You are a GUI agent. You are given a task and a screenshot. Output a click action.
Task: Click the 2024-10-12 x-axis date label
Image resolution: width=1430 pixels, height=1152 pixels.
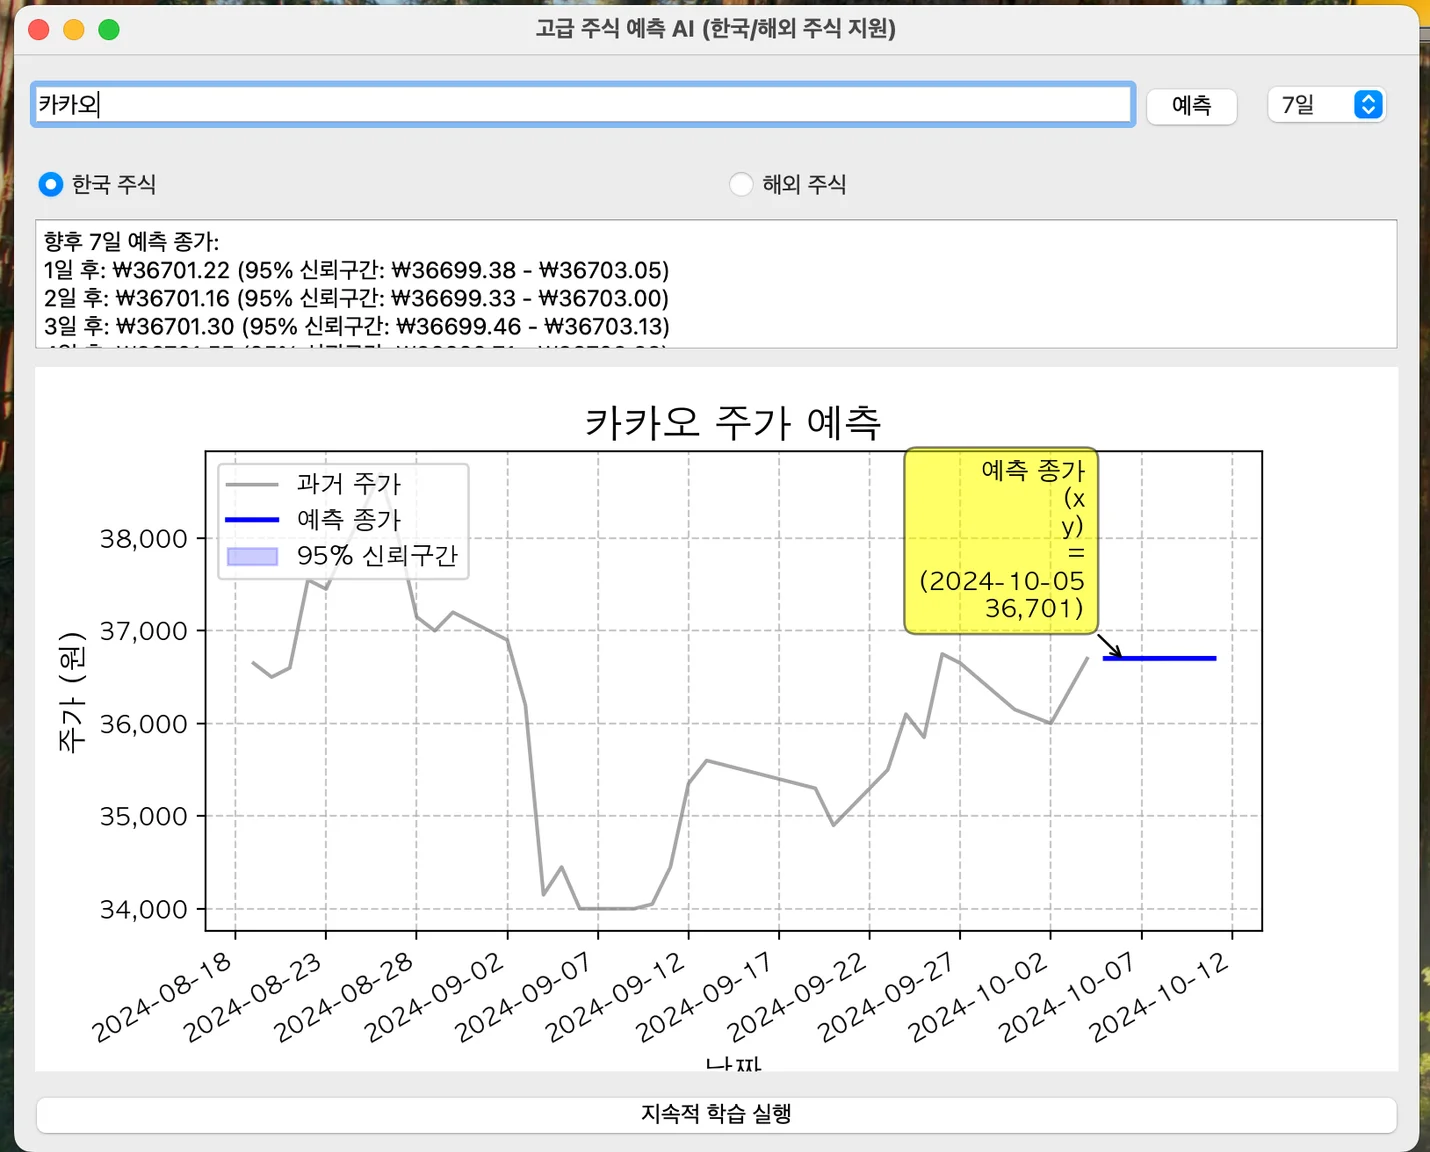[x=1159, y=997]
